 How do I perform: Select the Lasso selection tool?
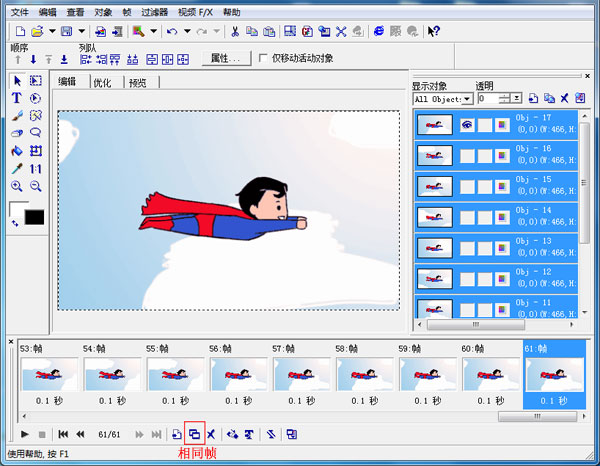[x=36, y=133]
